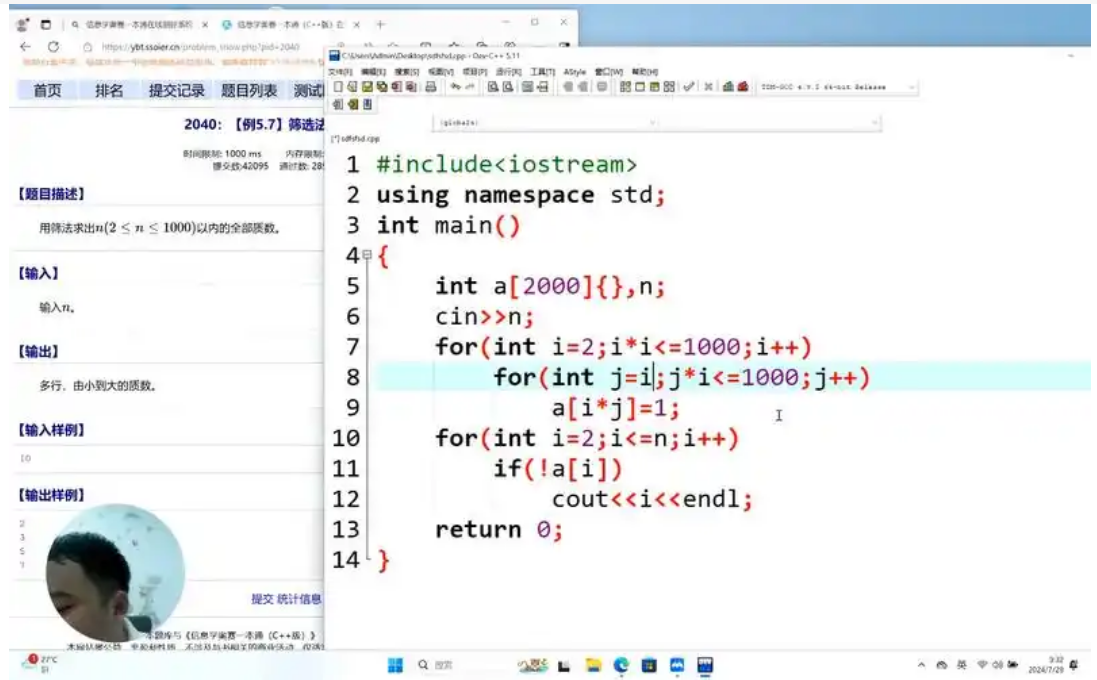Click 首页 in website navigation
1097x680 pixels.
48,90
